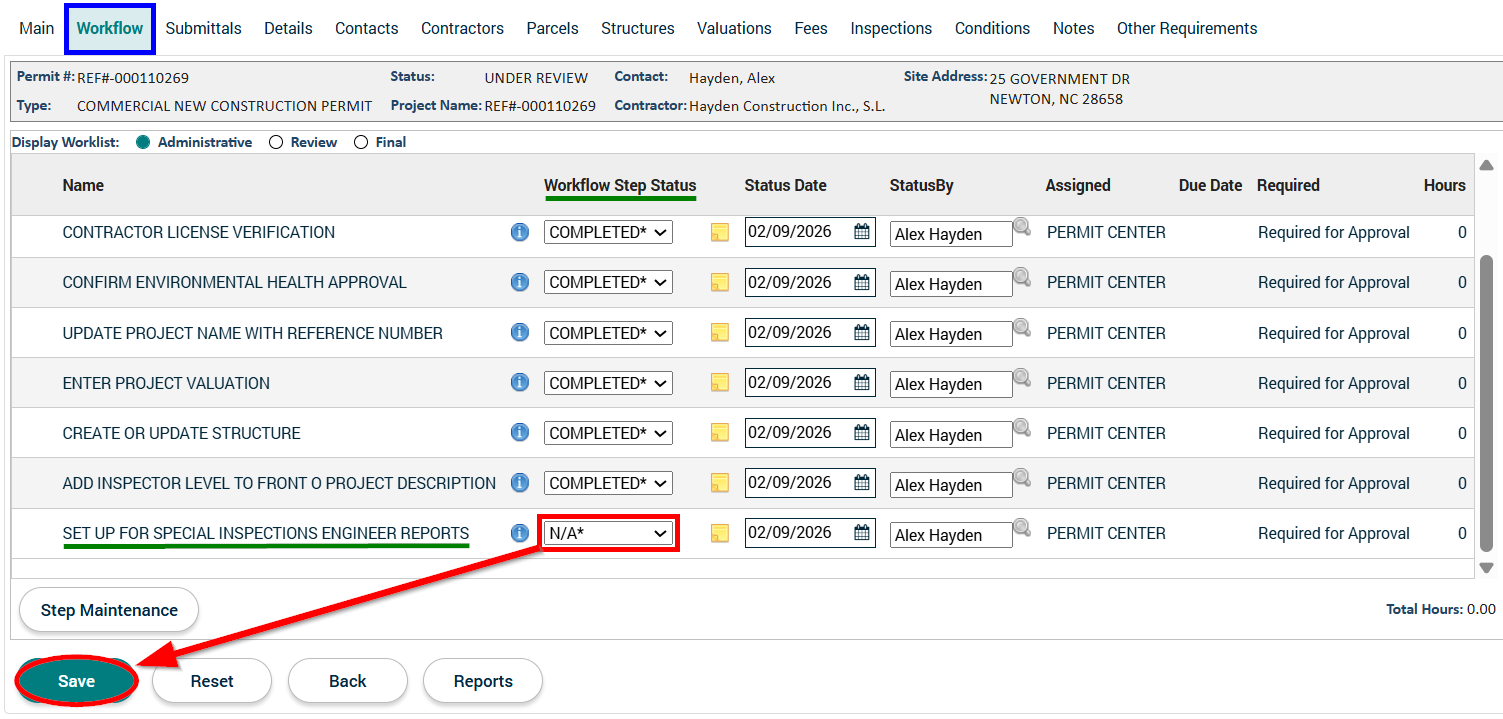The image size is (1503, 719).
Task: Open sticky note for Add Inspector Level row
Action: 719,483
